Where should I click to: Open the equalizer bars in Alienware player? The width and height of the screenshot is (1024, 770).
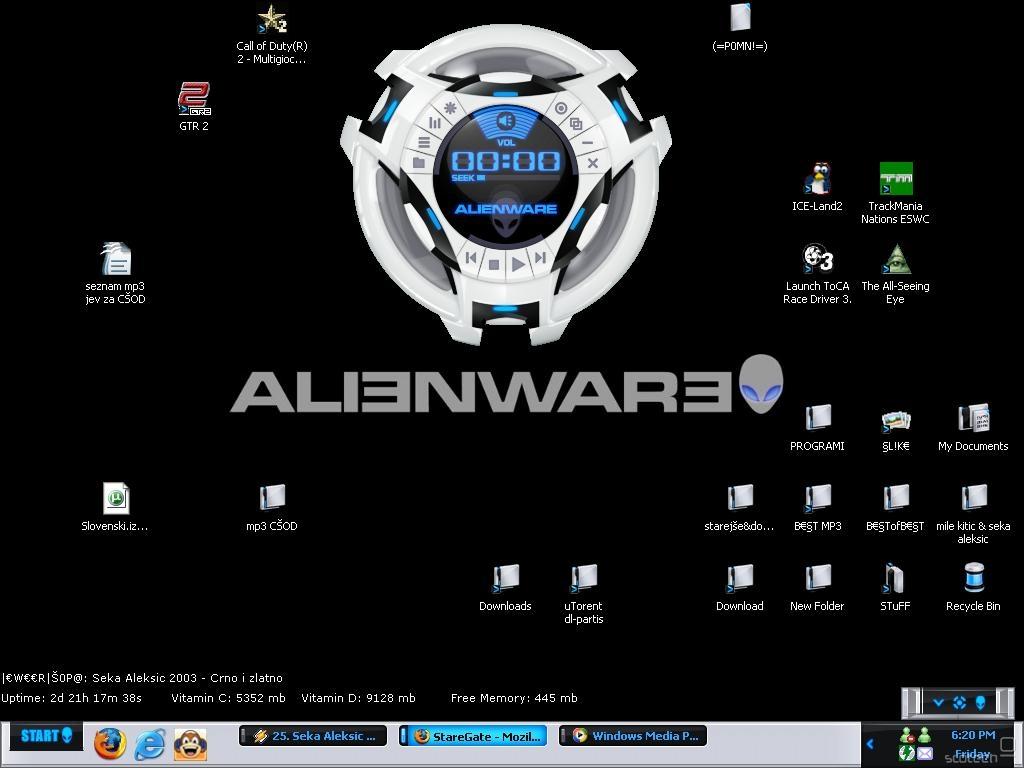(435, 122)
